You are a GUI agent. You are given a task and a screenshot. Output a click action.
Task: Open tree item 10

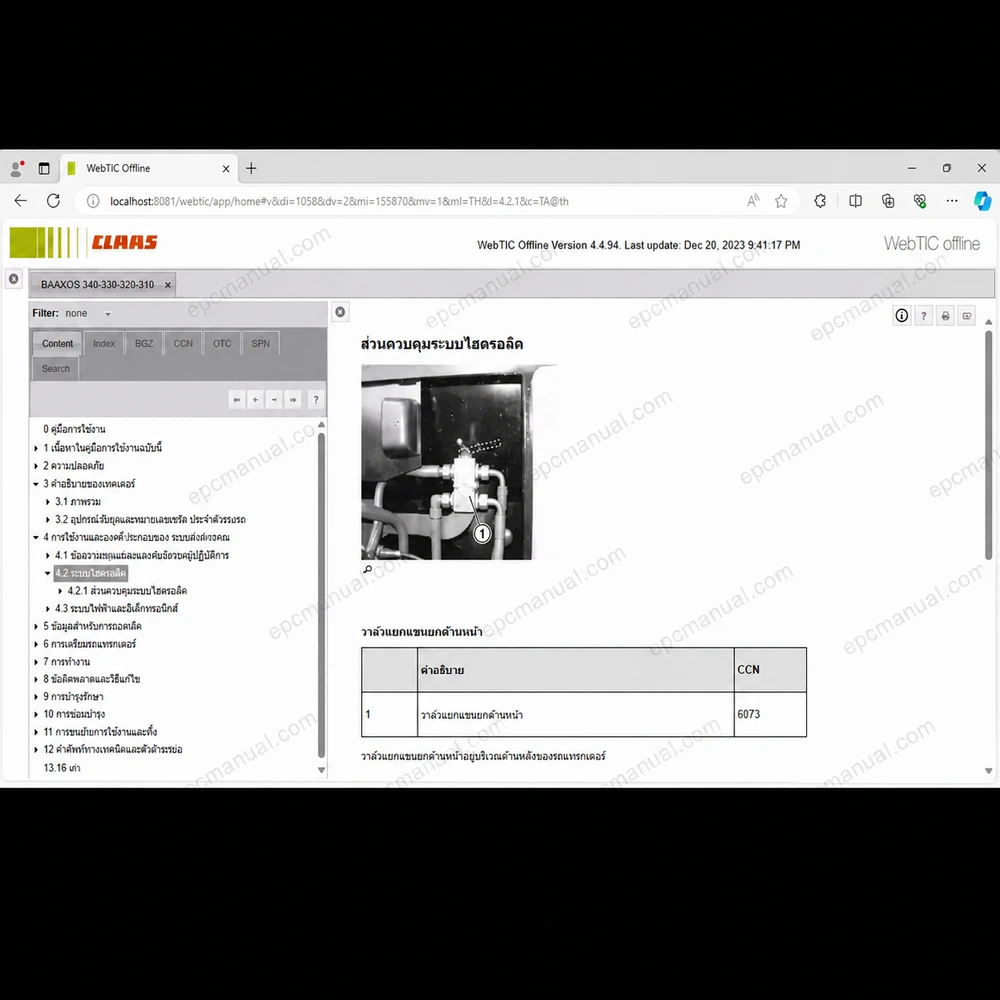(74, 714)
